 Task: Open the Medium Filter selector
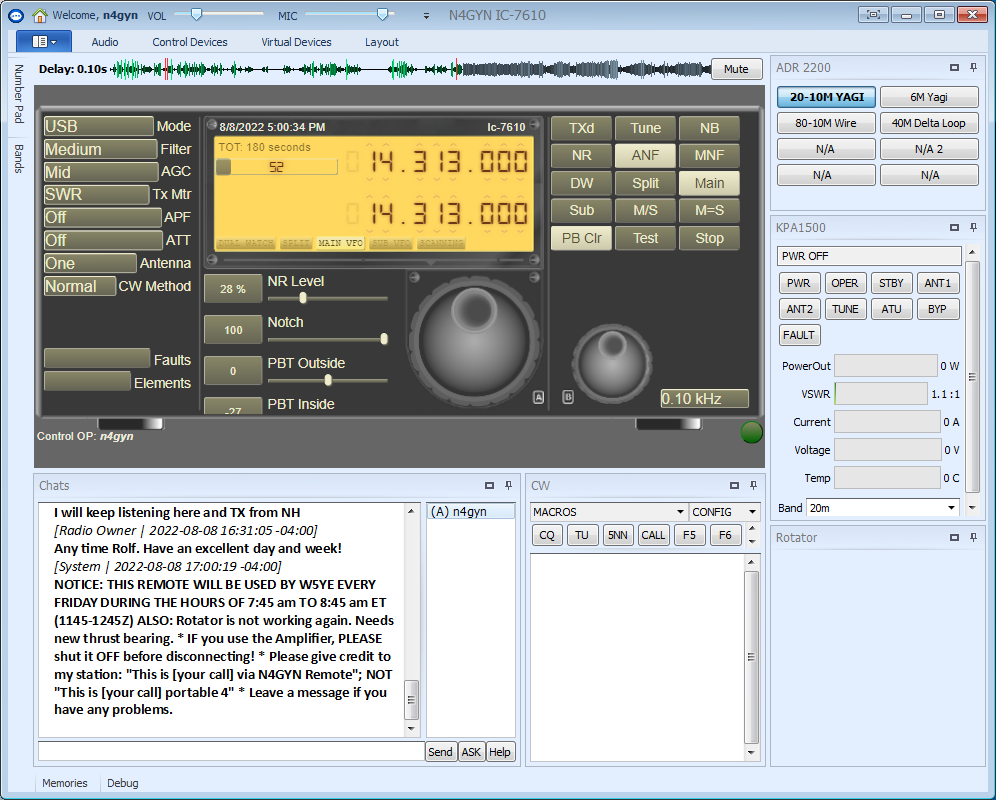(100, 149)
